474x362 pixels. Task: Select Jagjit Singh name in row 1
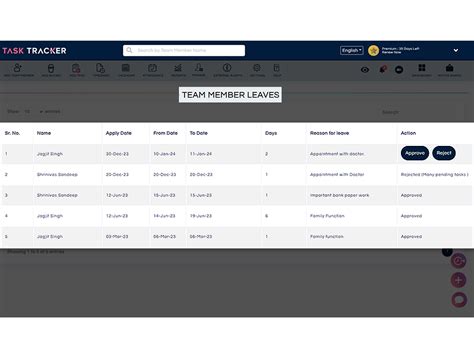point(50,154)
